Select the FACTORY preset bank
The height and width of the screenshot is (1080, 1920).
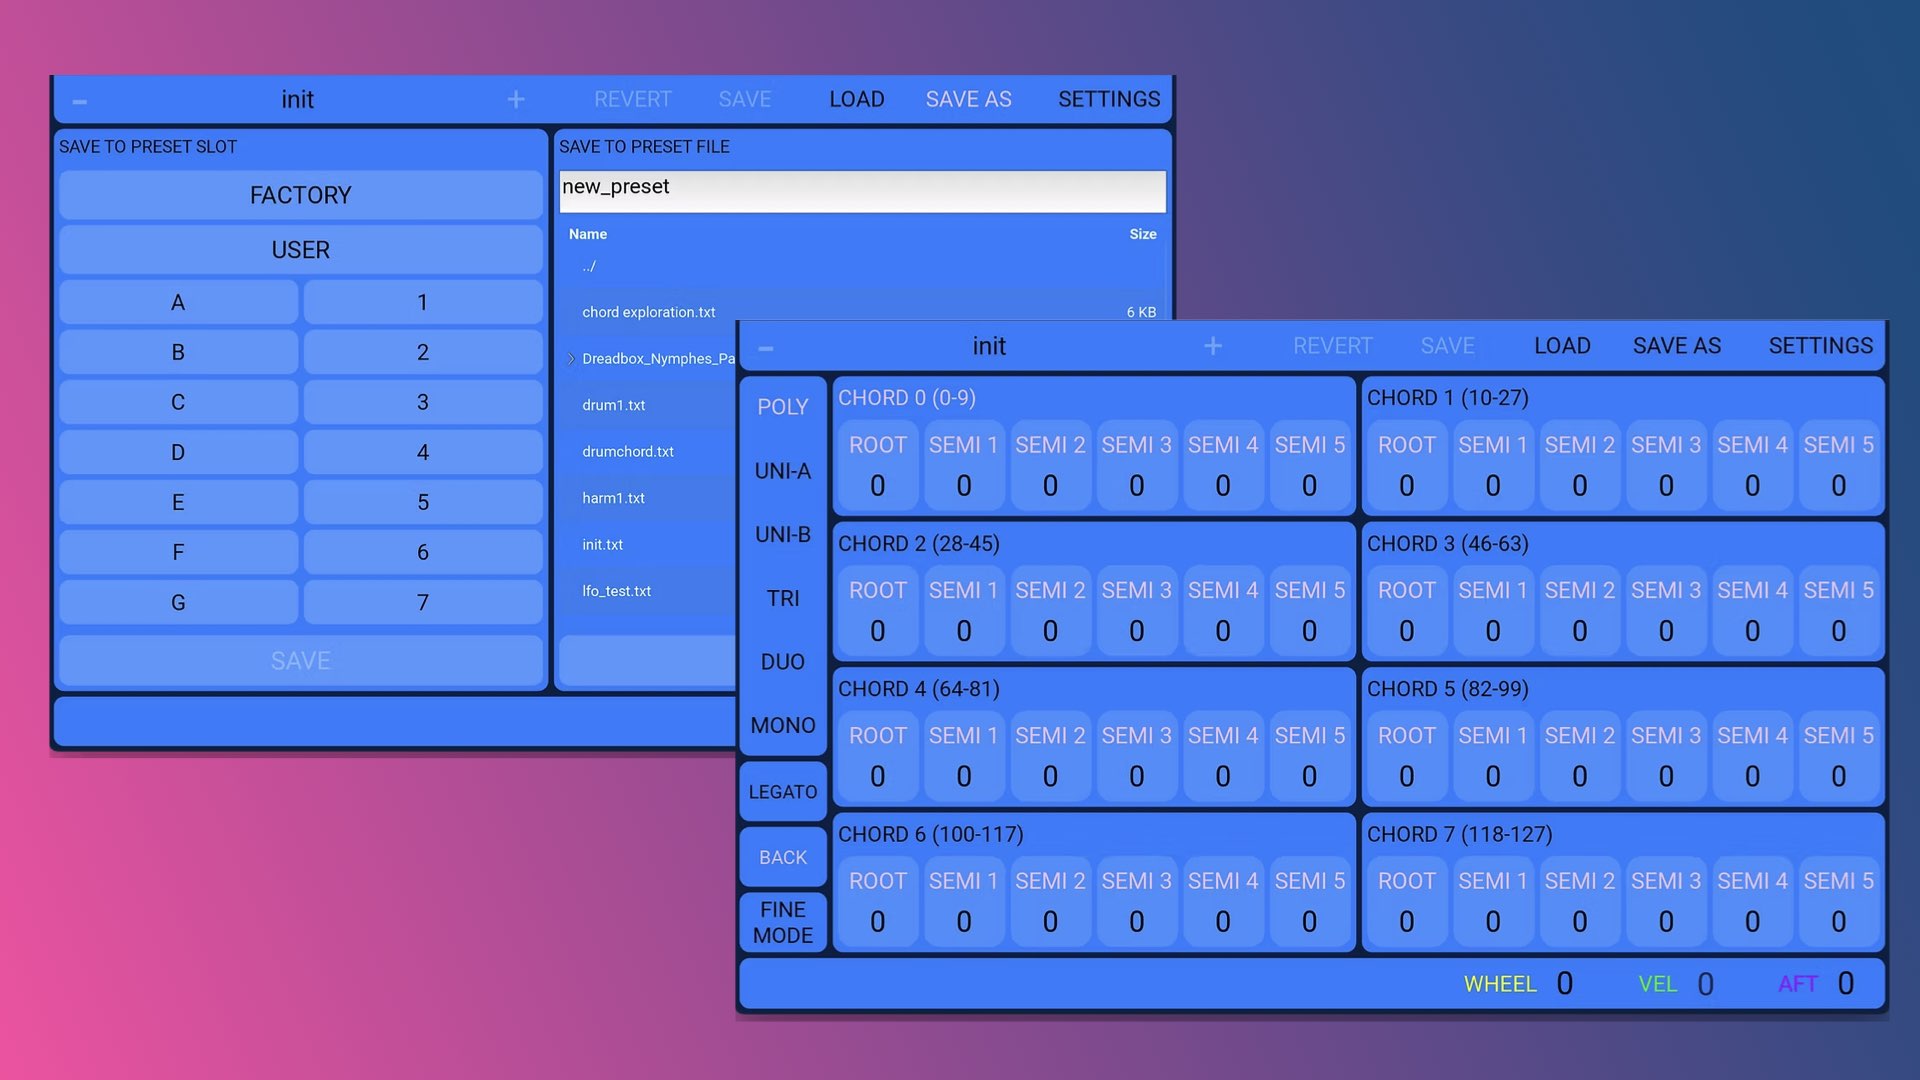coord(301,195)
